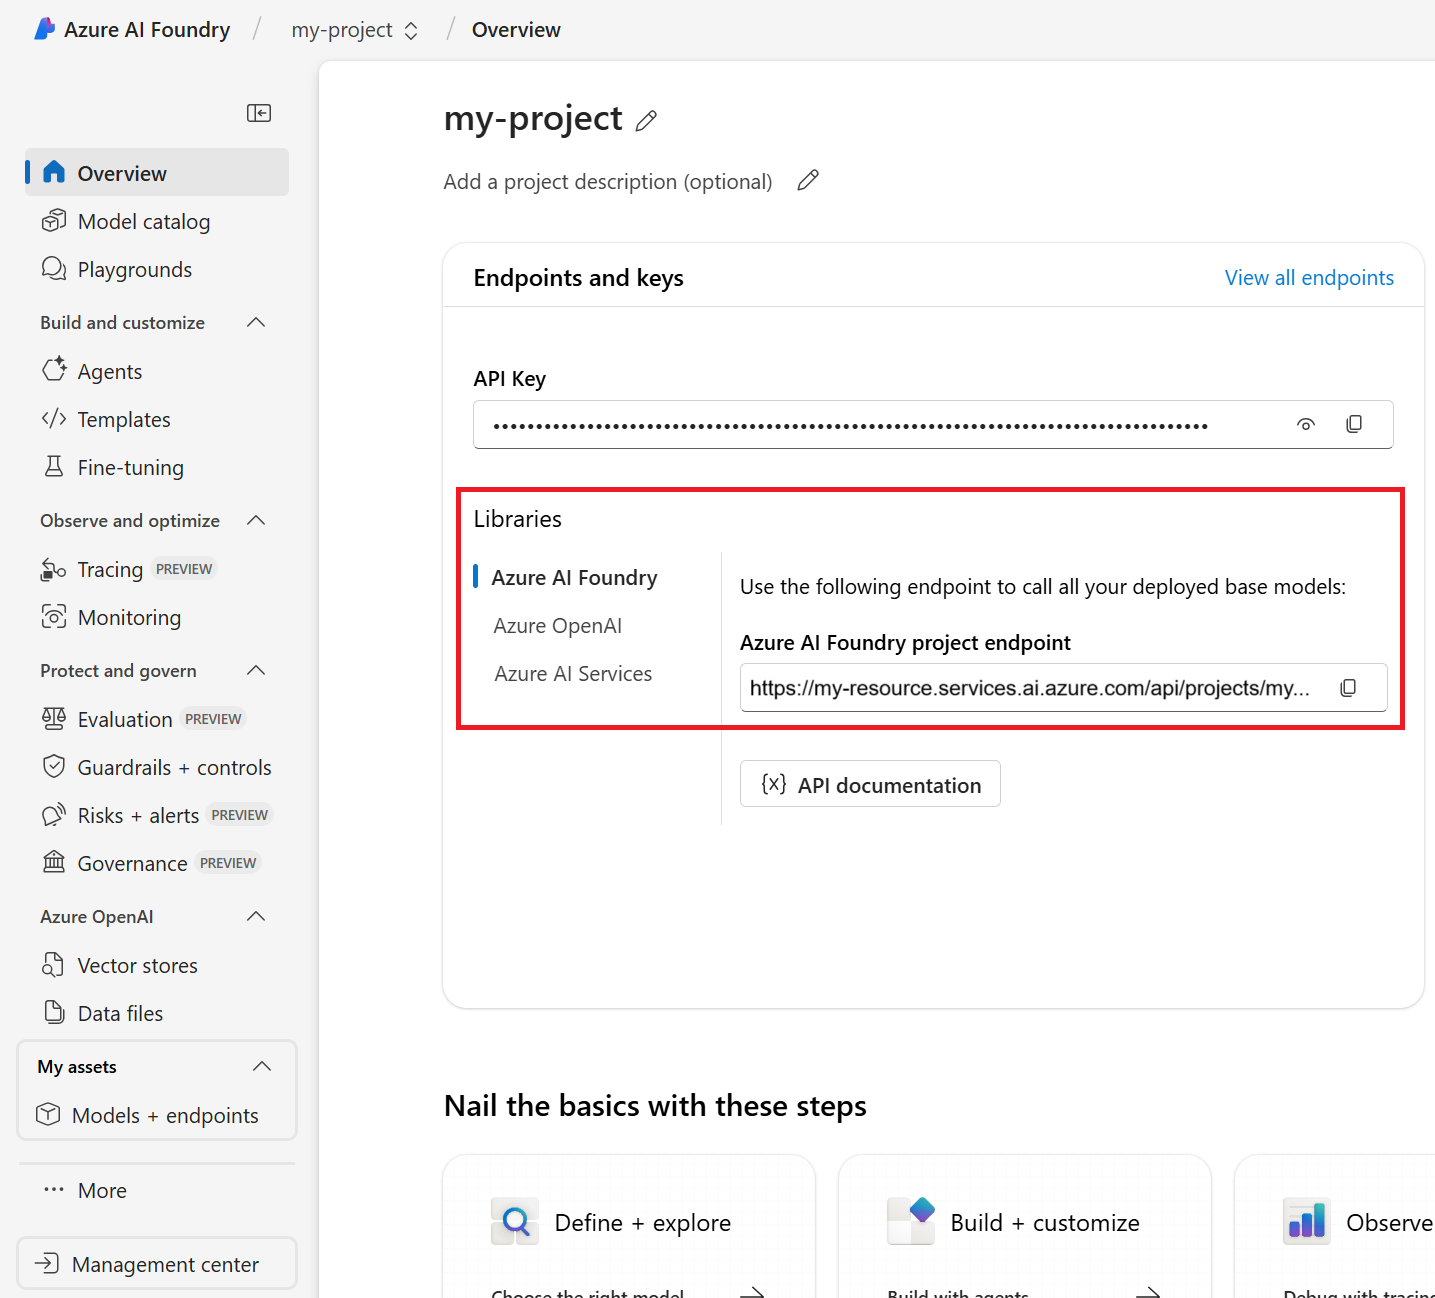
Task: Click the Agents sparkle icon
Action: tap(54, 370)
